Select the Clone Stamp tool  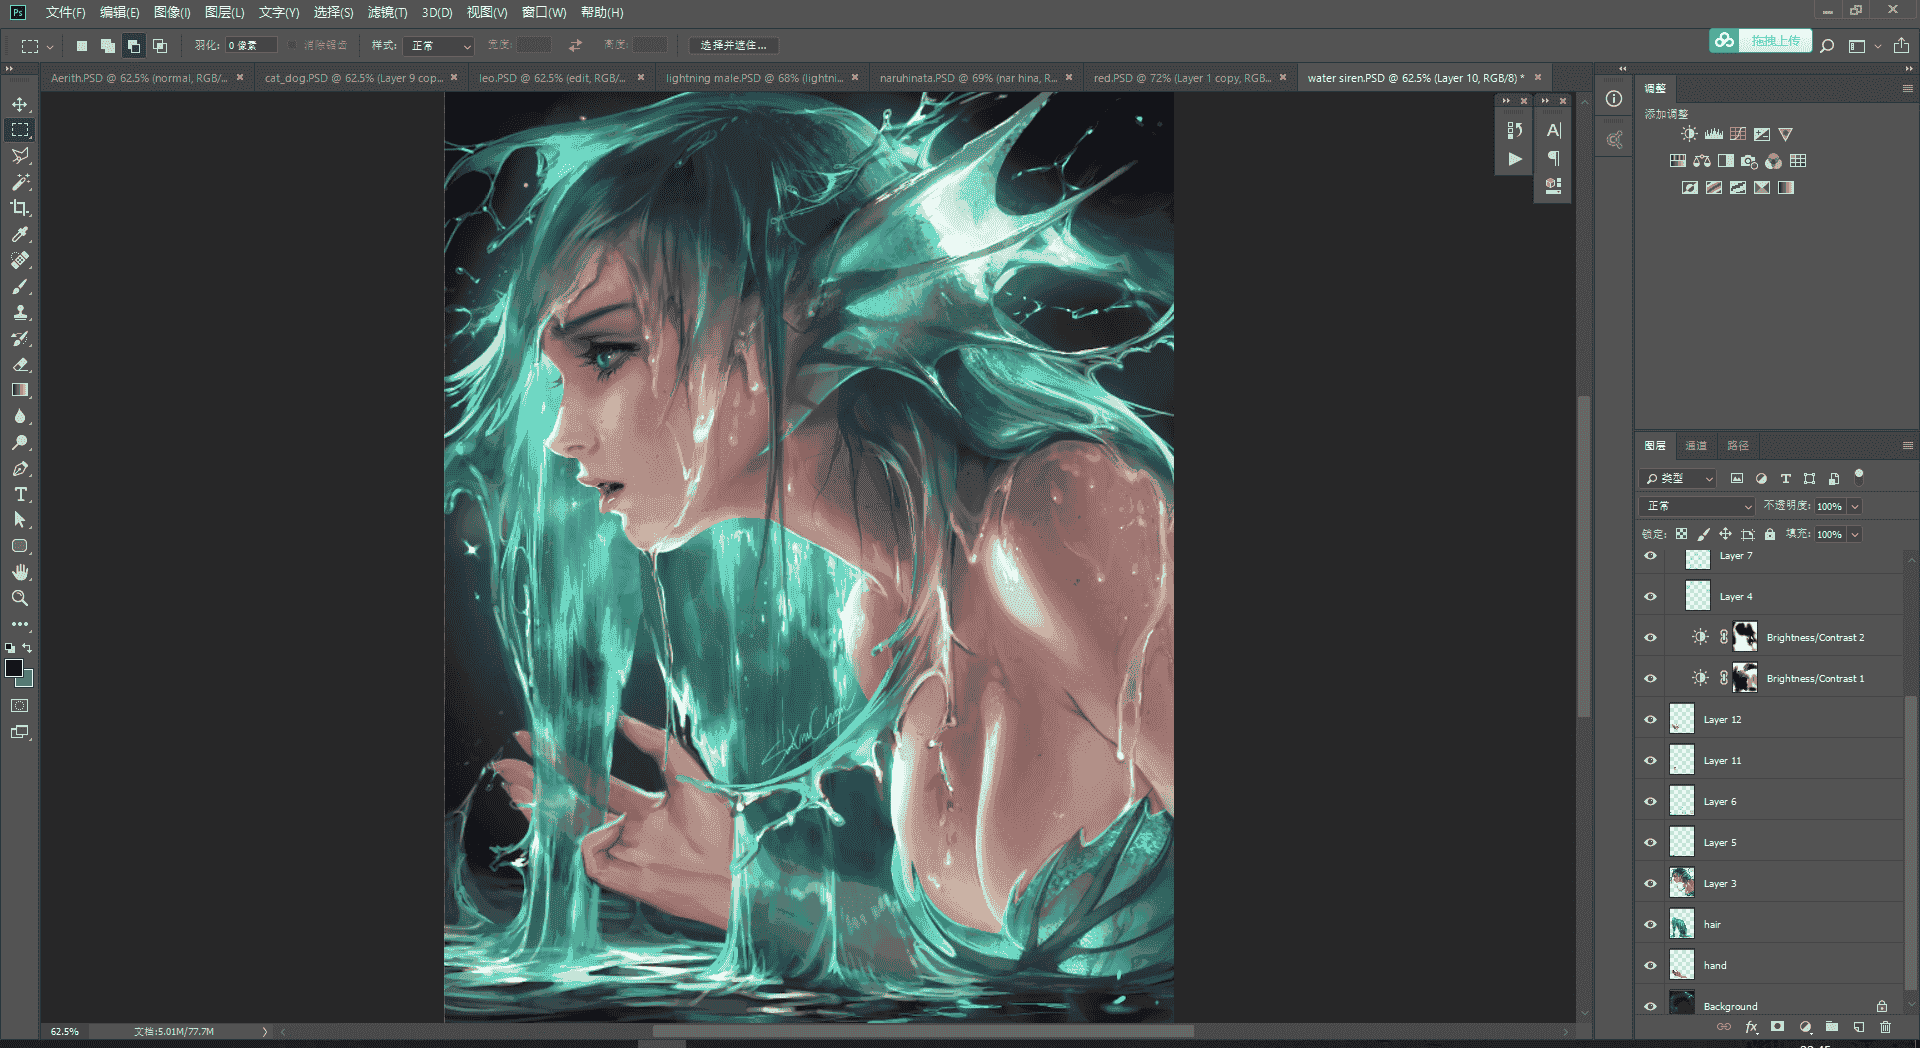click(x=20, y=312)
